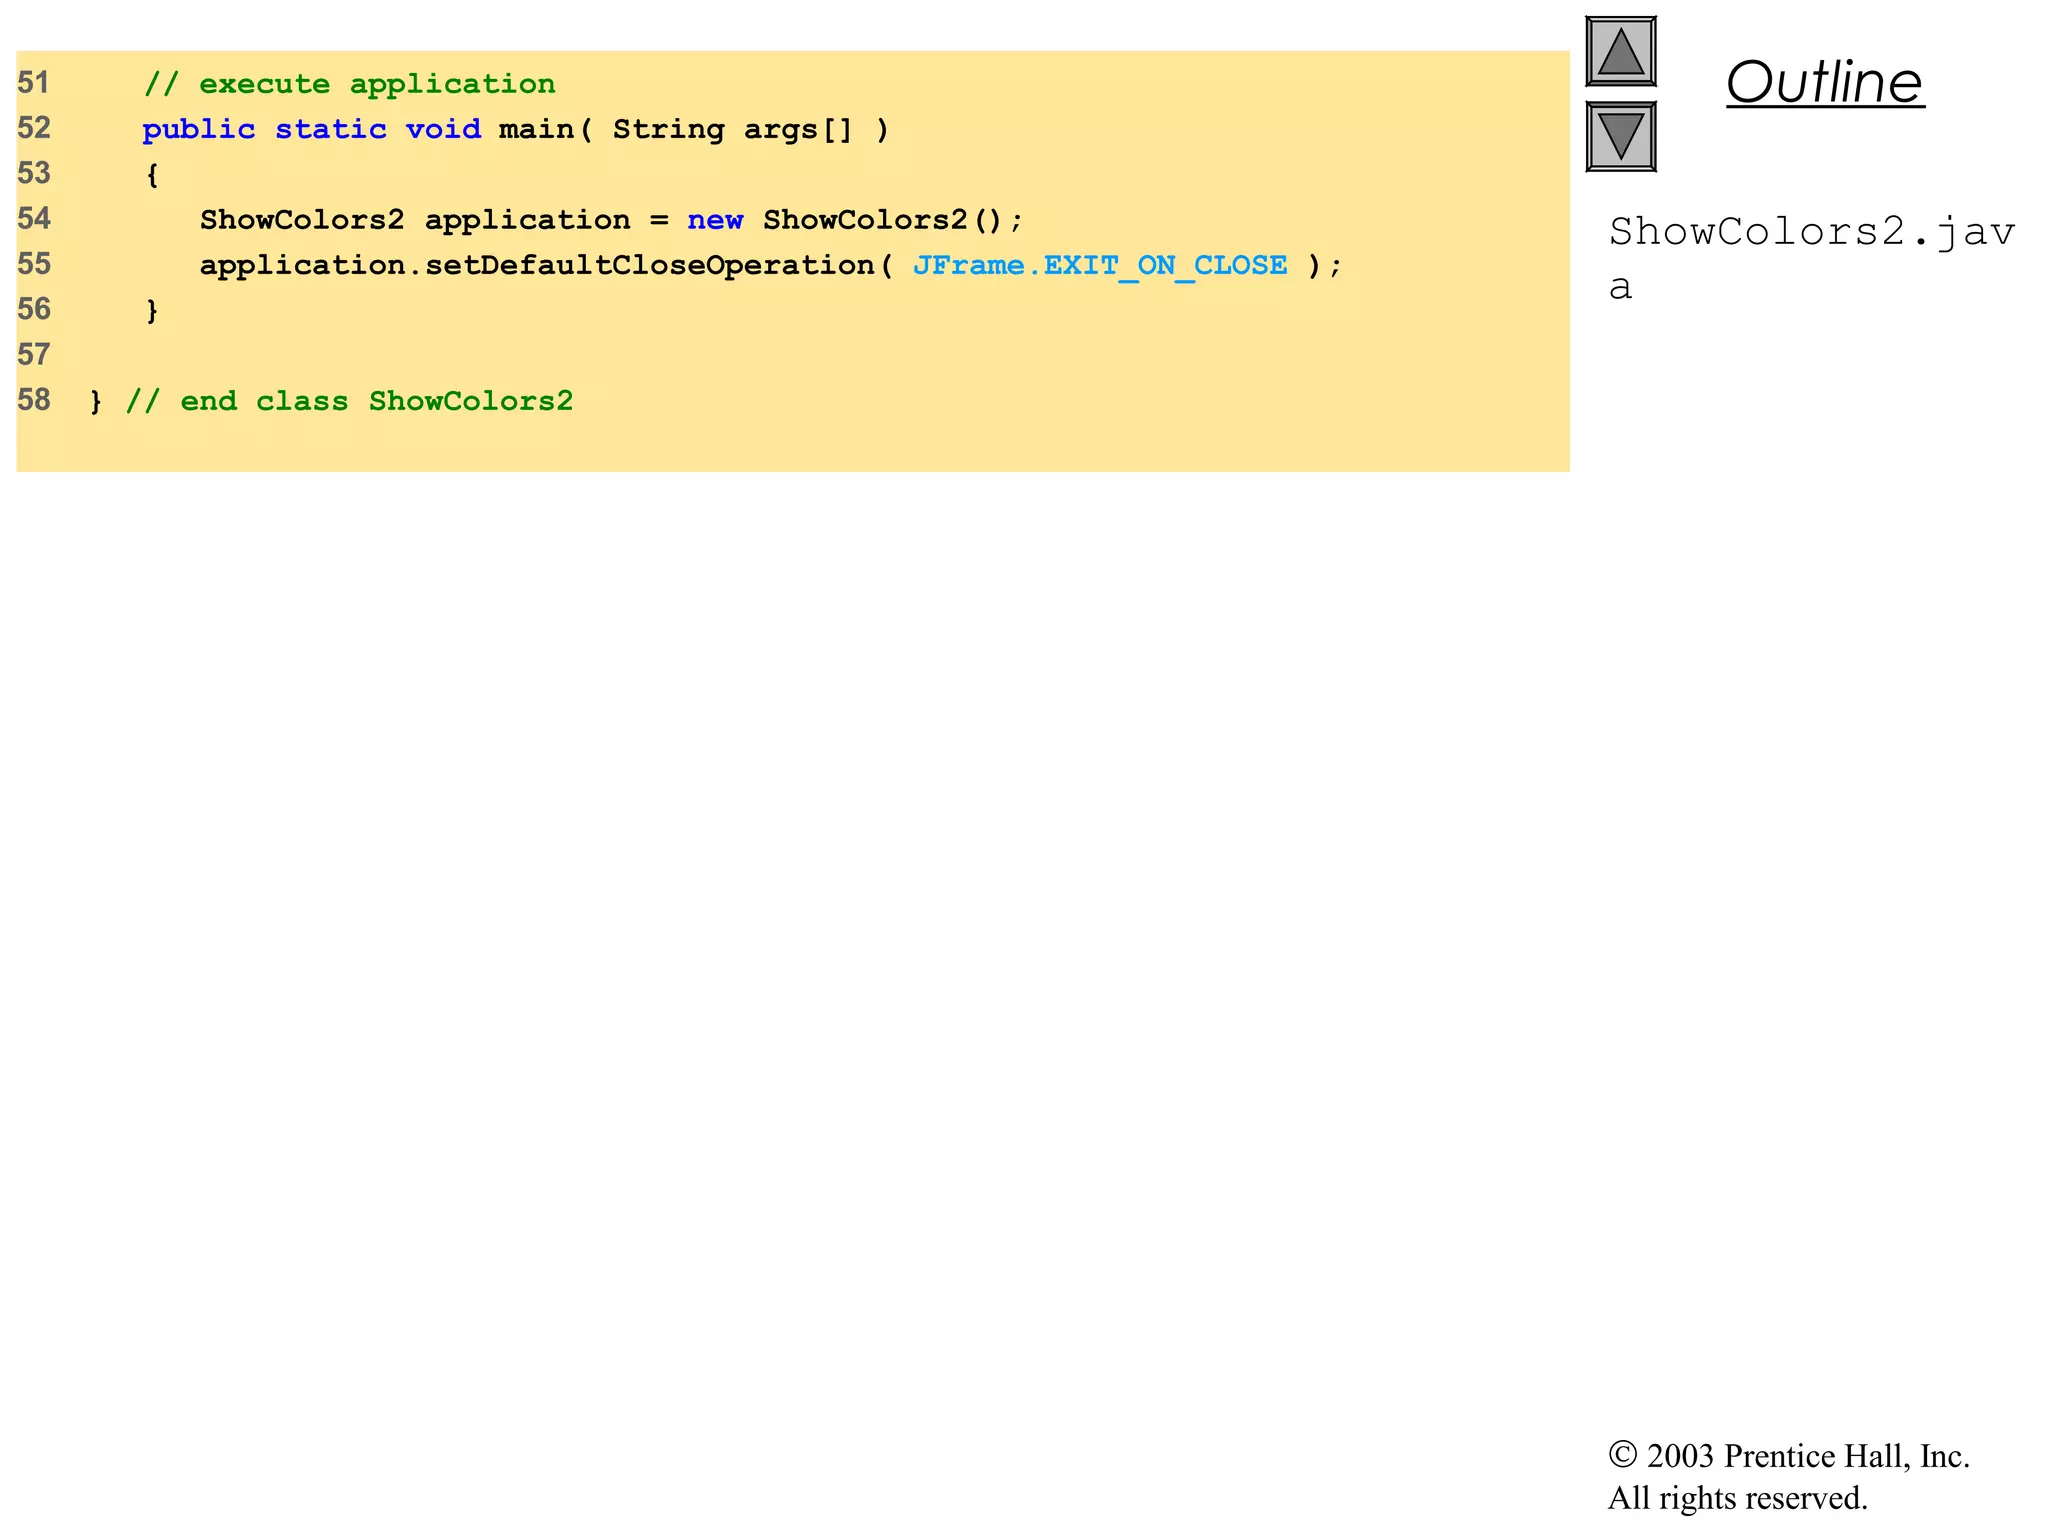Viewport: 2048px width, 1536px height.
Task: Click the comment '// execute application'
Action: coord(349,84)
